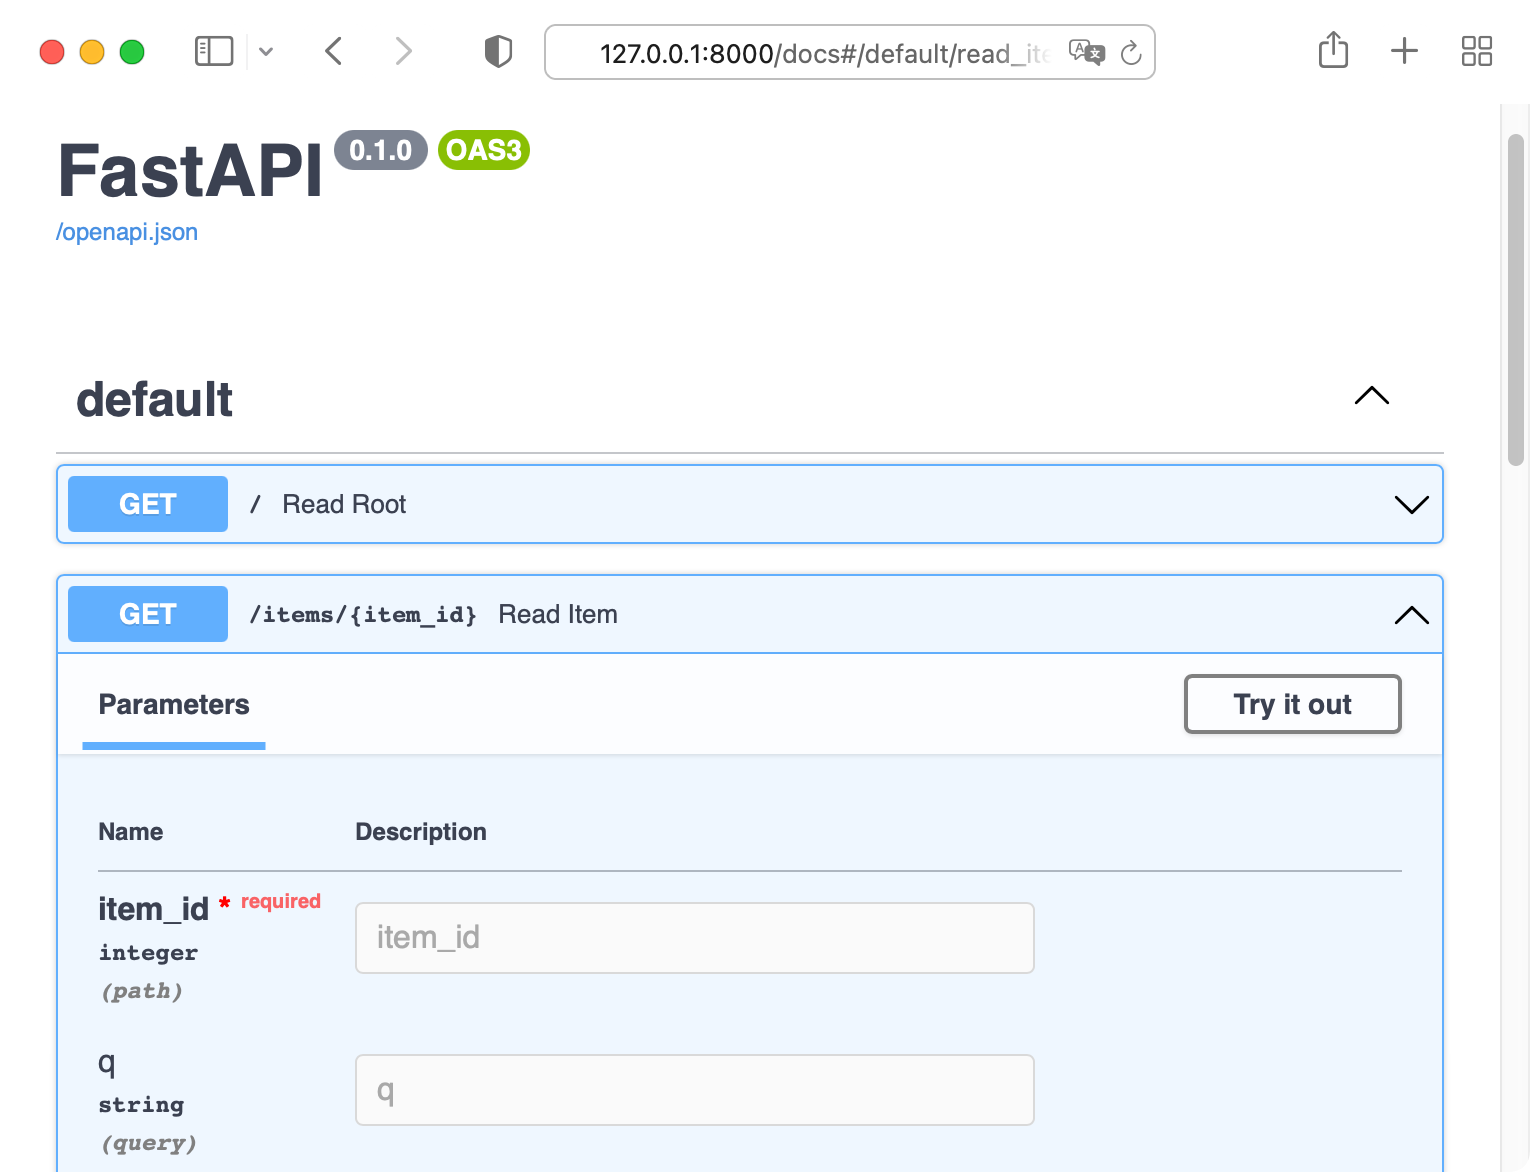The image size is (1530, 1172).
Task: Click the item_id input field
Action: click(x=694, y=938)
